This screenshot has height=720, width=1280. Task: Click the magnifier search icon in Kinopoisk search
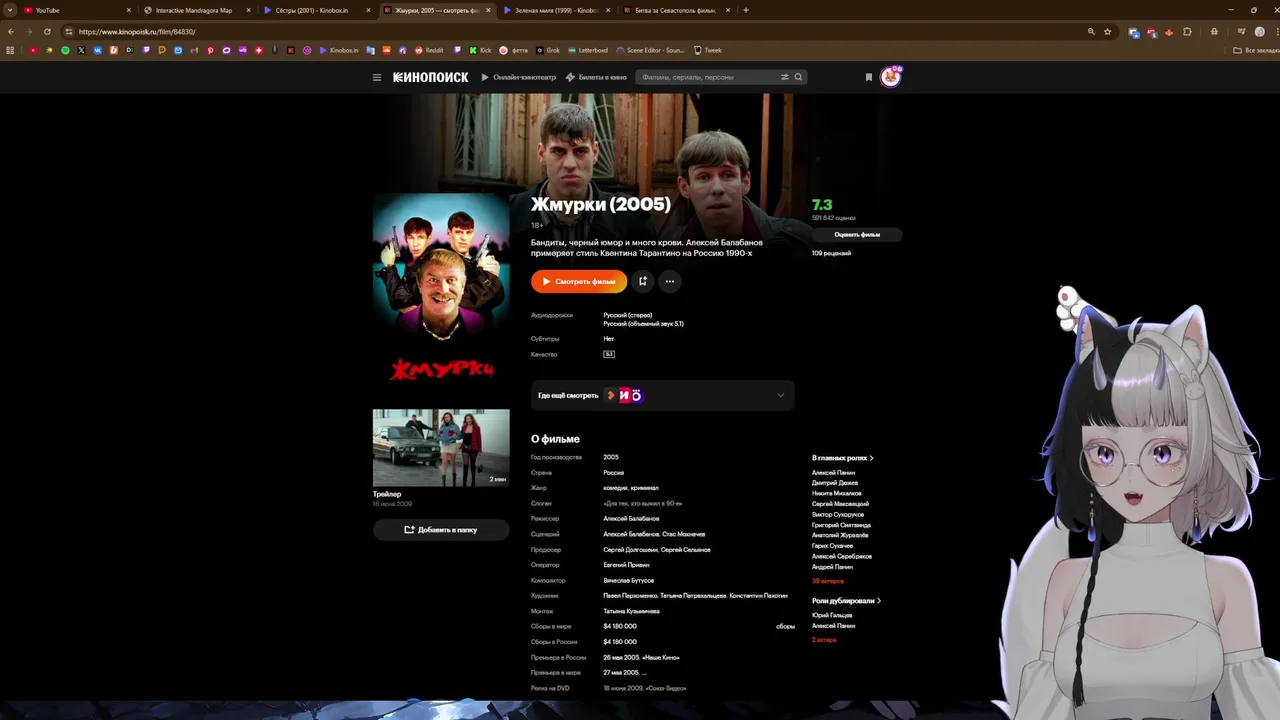[798, 77]
